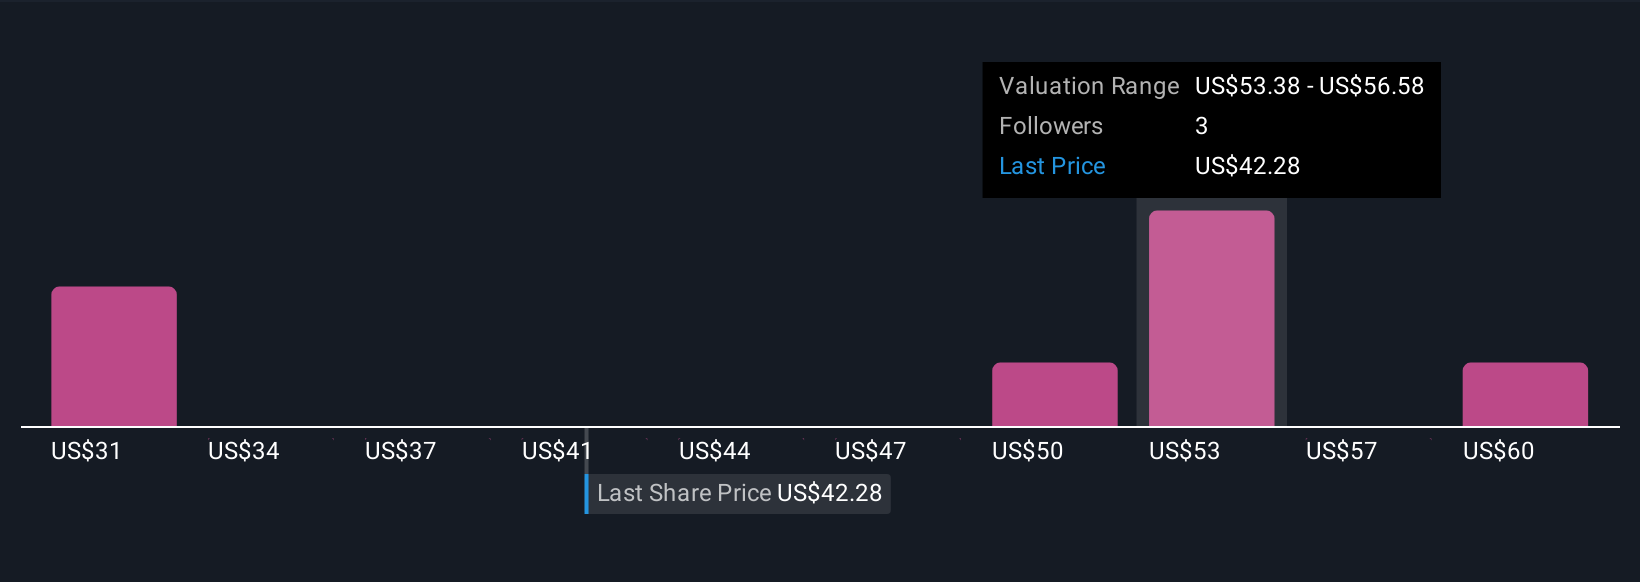Click the US$57 axis label

1341,451
